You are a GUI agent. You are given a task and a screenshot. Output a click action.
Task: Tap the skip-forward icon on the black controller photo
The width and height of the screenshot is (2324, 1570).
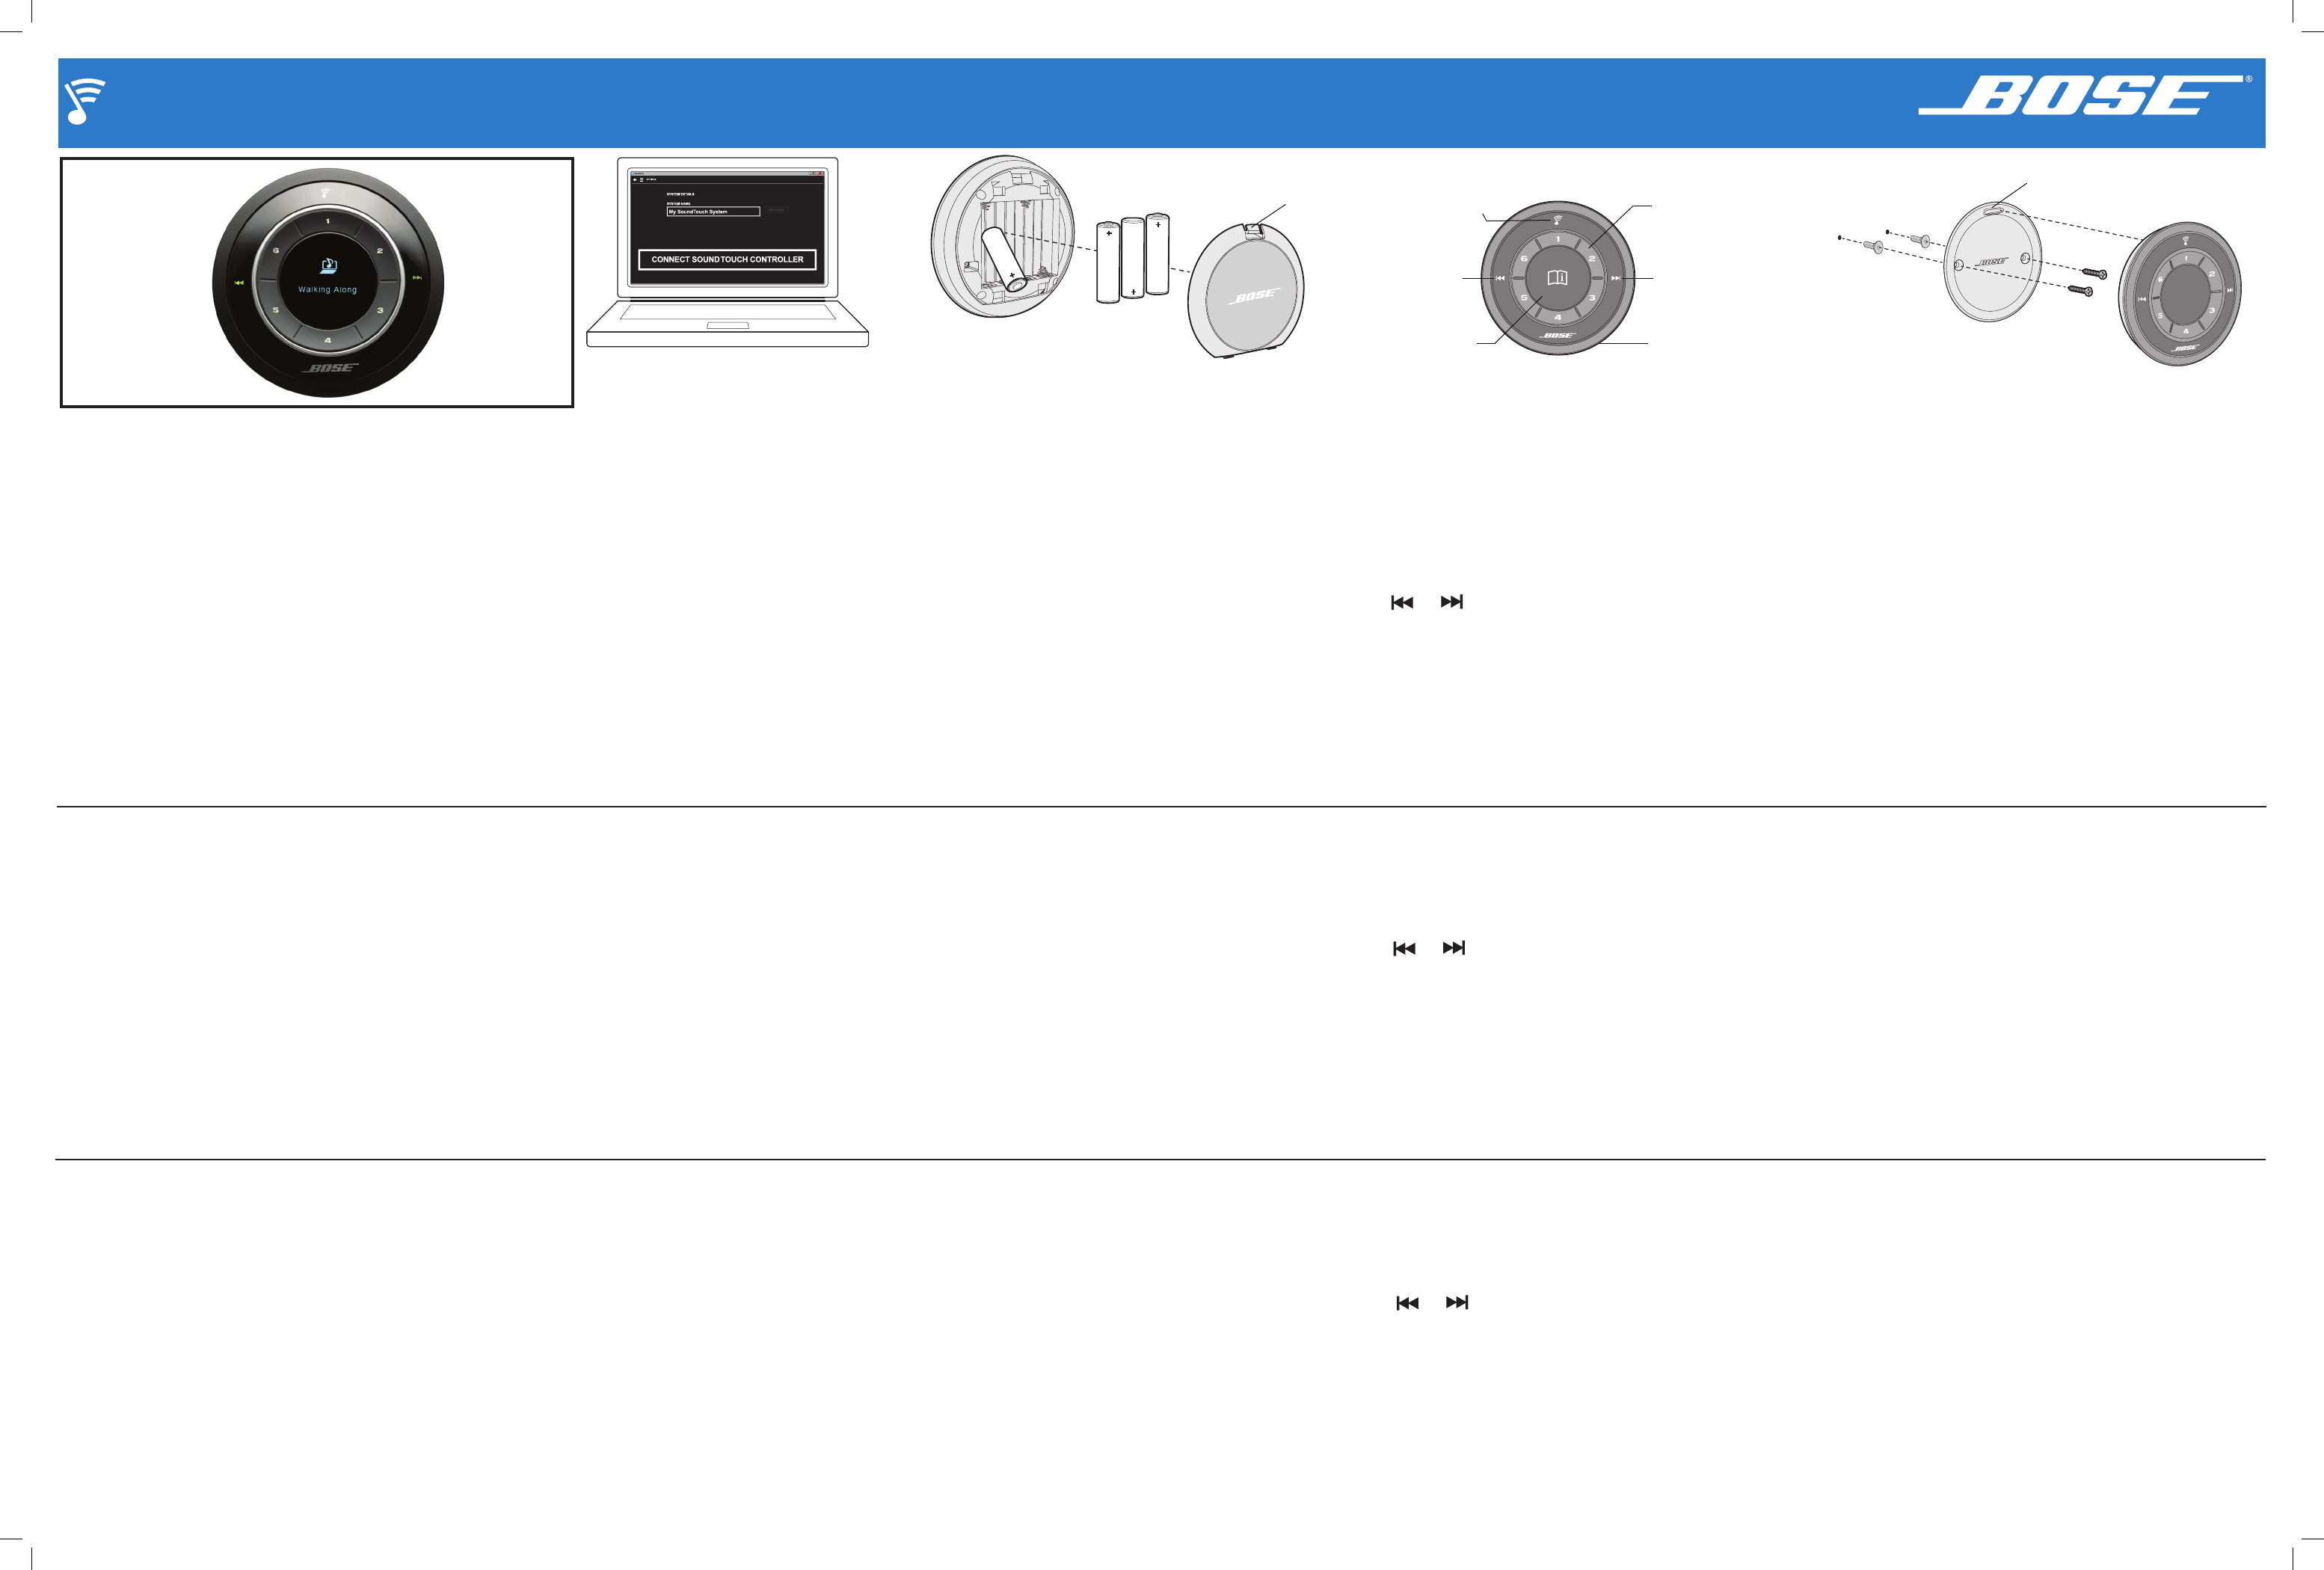[x=417, y=278]
